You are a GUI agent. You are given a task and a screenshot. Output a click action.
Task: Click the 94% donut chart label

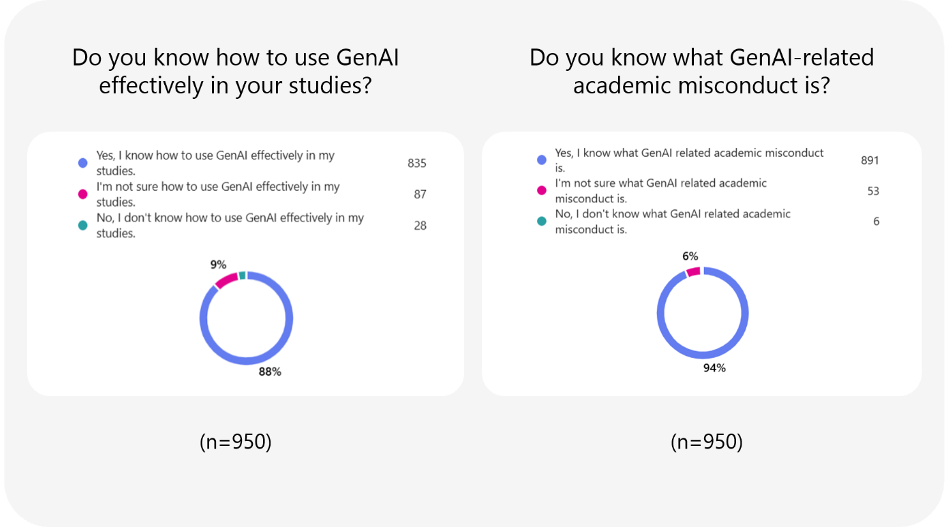click(713, 368)
